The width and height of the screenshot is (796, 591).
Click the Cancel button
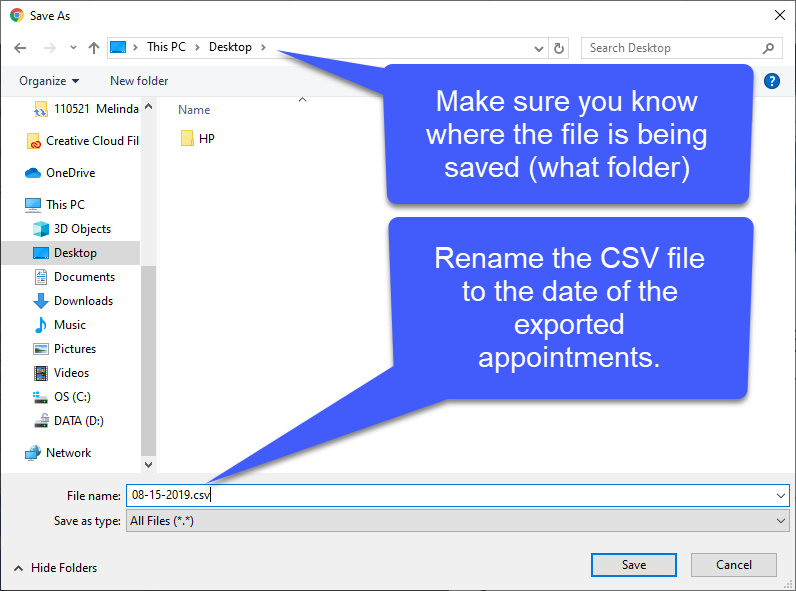(x=733, y=565)
